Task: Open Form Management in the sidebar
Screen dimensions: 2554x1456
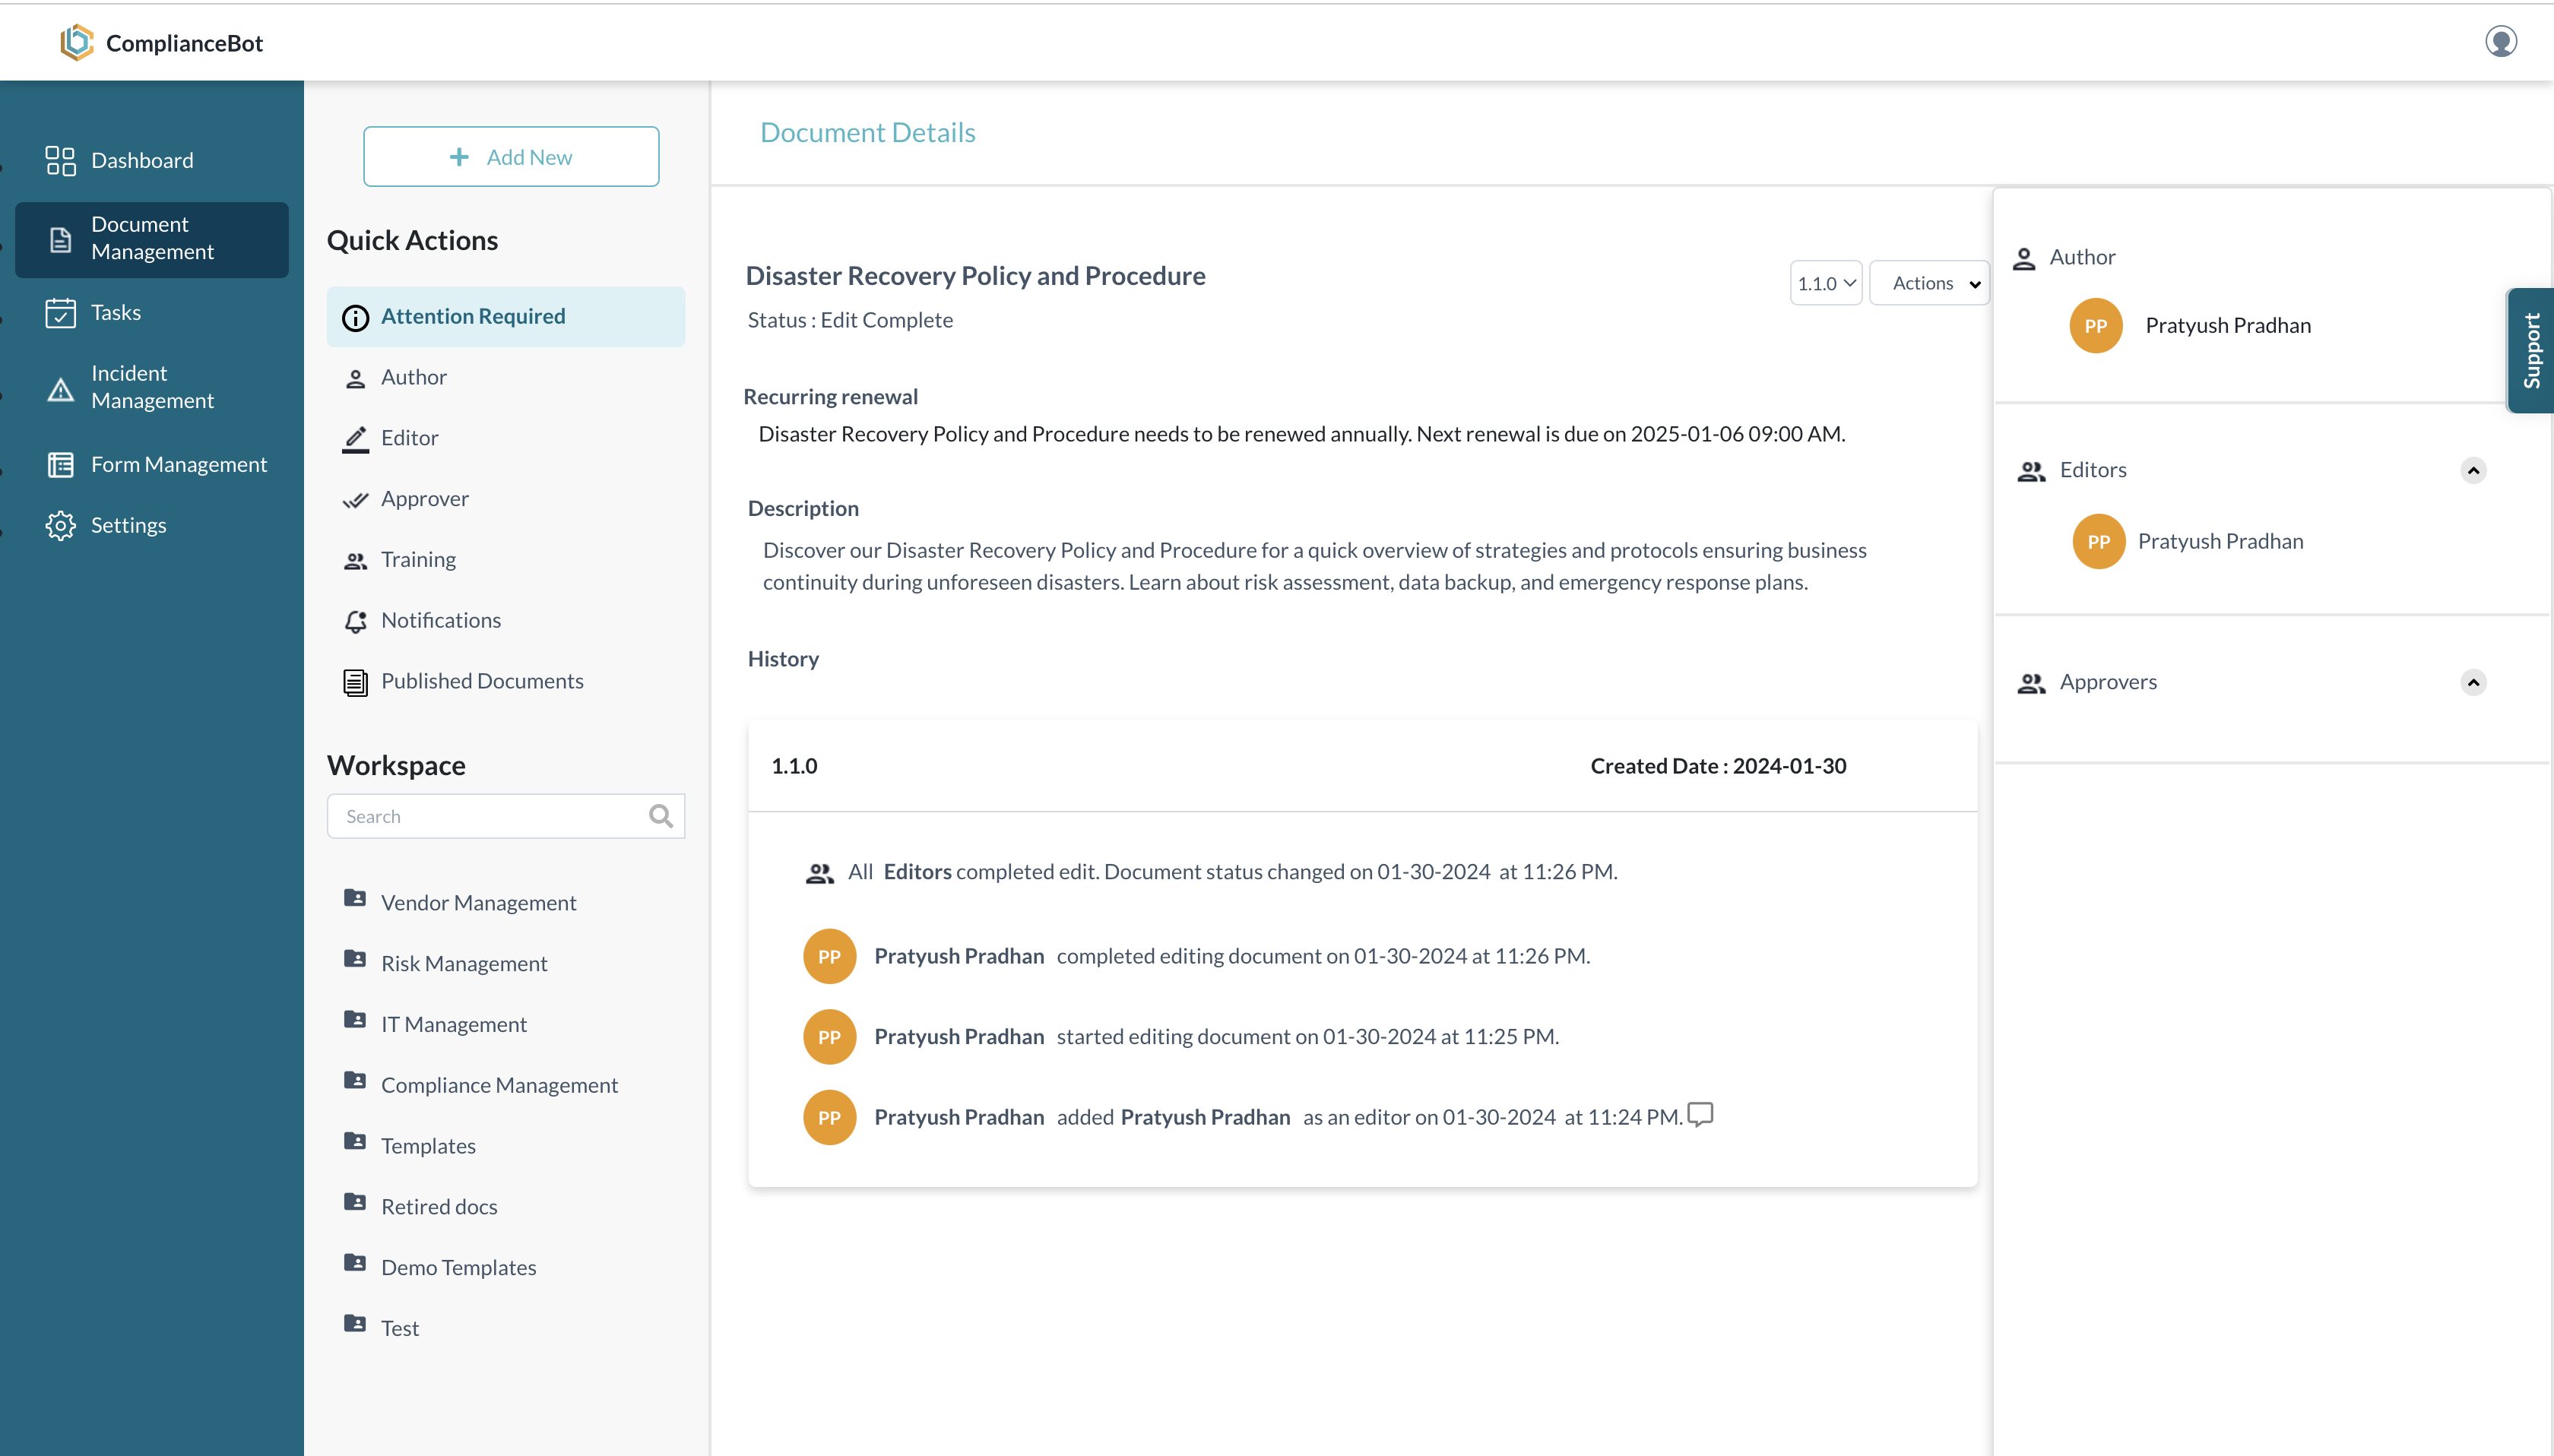Action: point(178,464)
